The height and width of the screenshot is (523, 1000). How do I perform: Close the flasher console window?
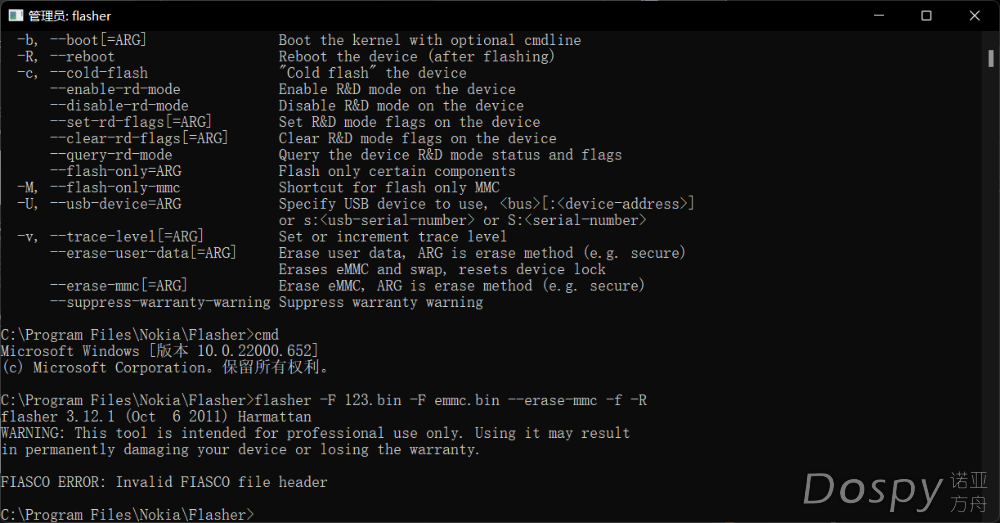(x=974, y=15)
